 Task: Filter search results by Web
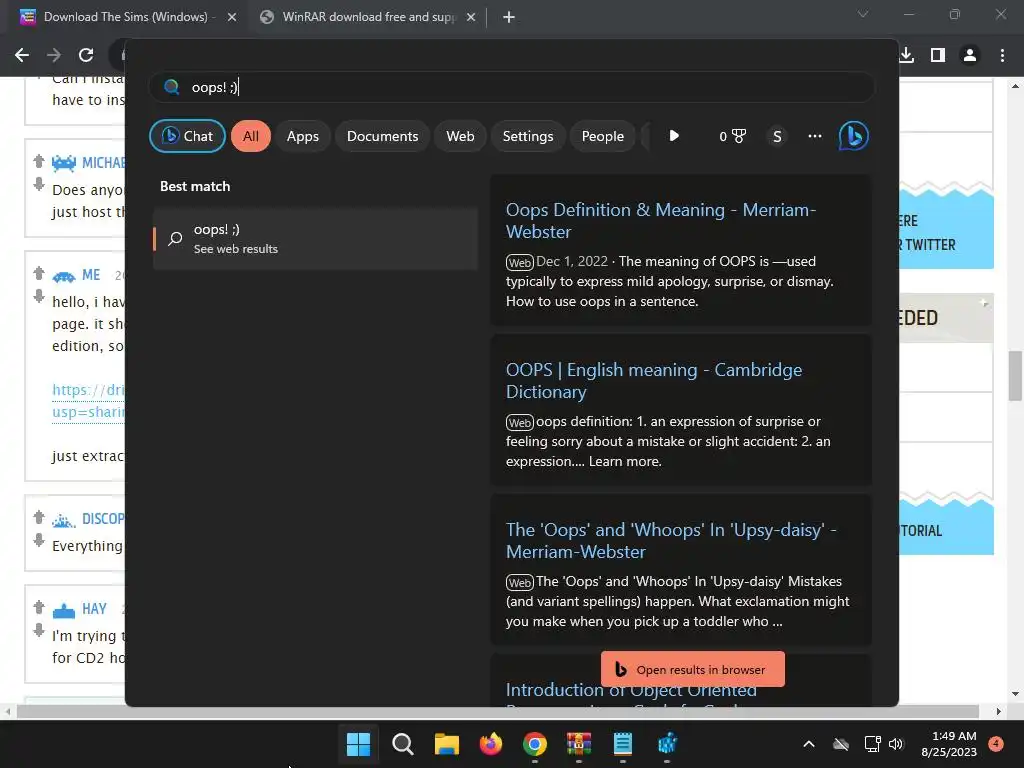point(460,136)
